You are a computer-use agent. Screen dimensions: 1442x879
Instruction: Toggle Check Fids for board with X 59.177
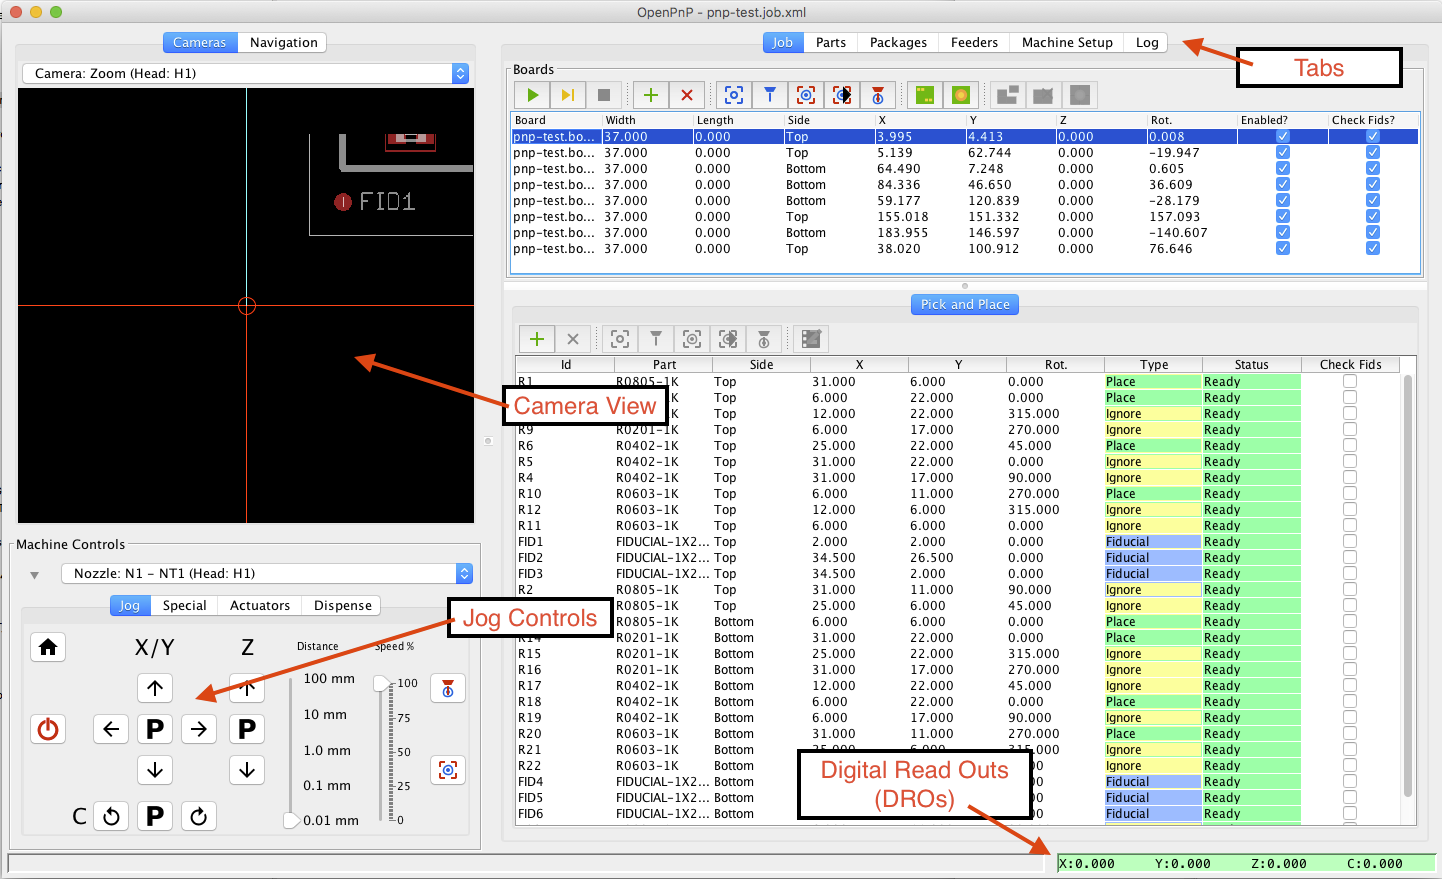tap(1373, 201)
